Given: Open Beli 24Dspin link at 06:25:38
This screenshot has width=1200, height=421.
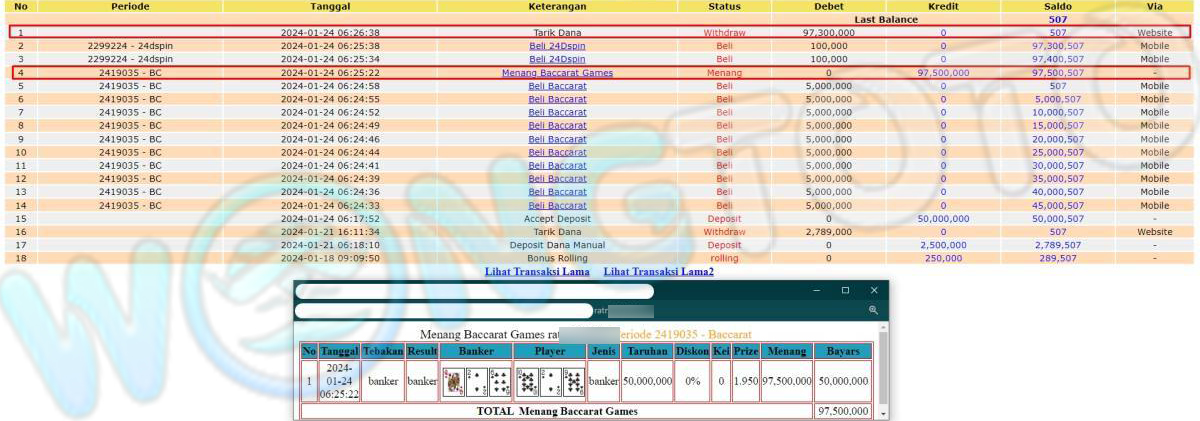Looking at the screenshot, I should 557,46.
